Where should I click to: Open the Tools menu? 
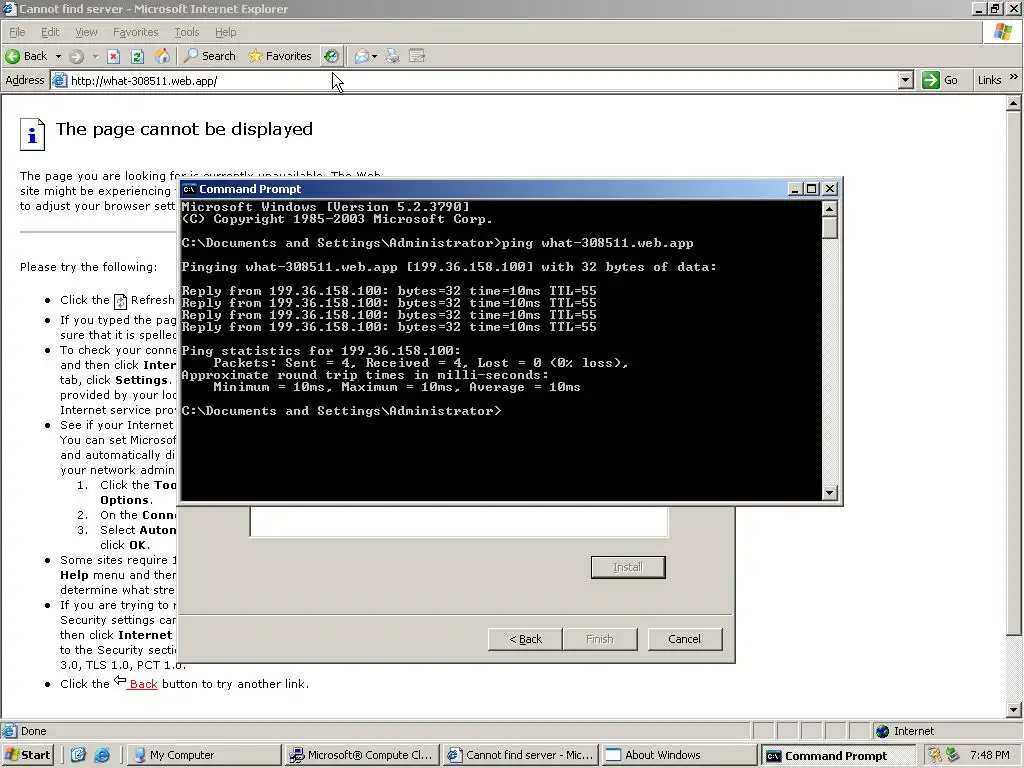tap(186, 32)
